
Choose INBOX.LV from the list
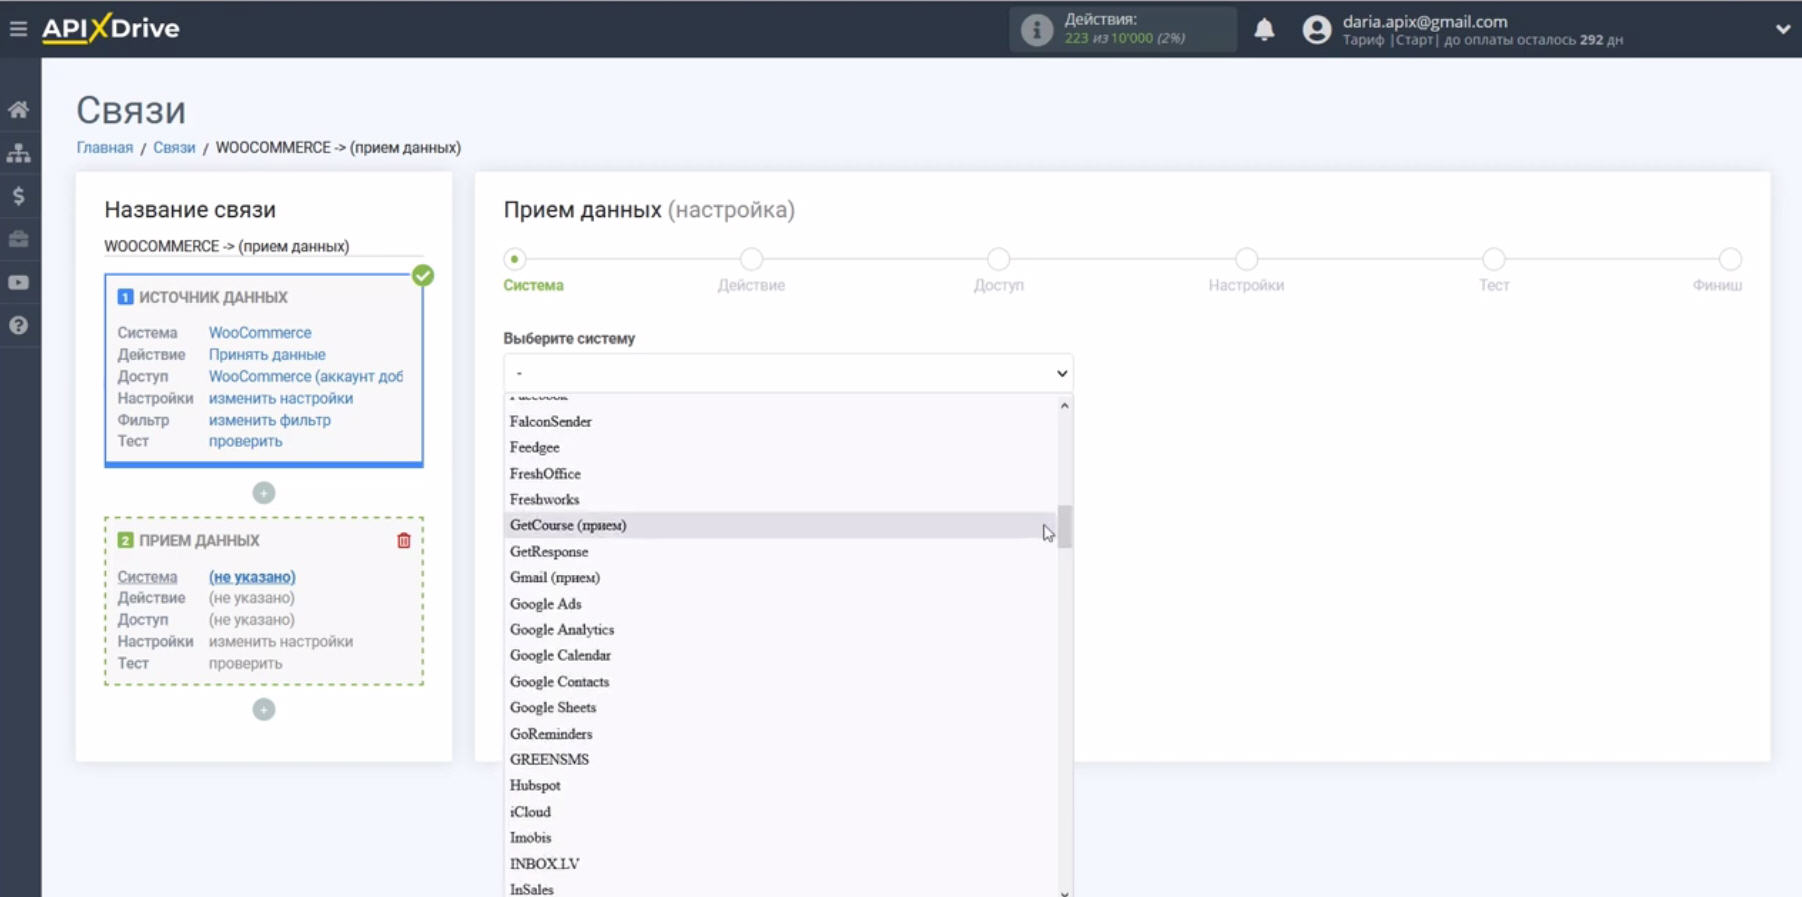click(780, 864)
